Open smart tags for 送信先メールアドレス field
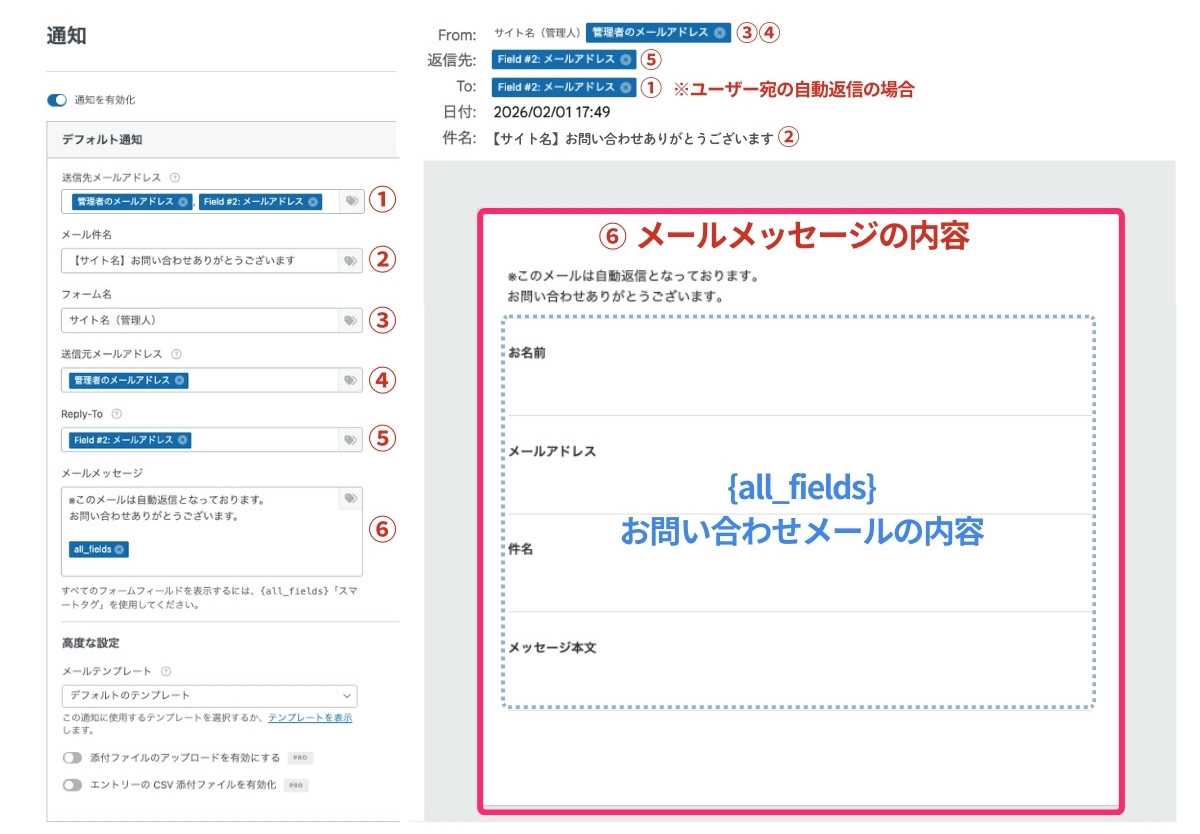Viewport: 1200px width, 834px height. coord(350,201)
